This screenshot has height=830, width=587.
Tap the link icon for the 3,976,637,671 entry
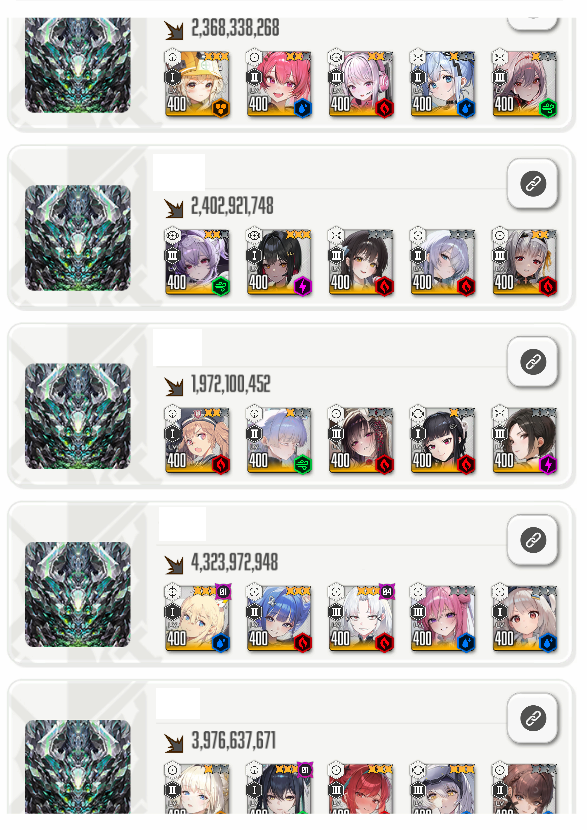[x=532, y=719]
